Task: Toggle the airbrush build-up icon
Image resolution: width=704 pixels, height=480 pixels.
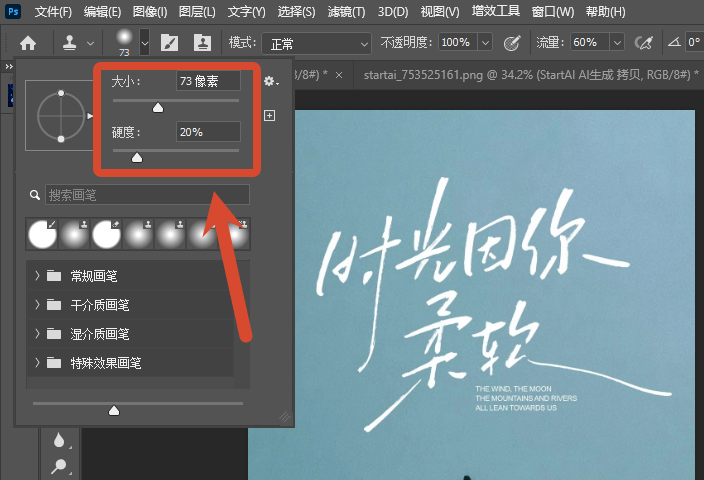Action: click(x=643, y=43)
